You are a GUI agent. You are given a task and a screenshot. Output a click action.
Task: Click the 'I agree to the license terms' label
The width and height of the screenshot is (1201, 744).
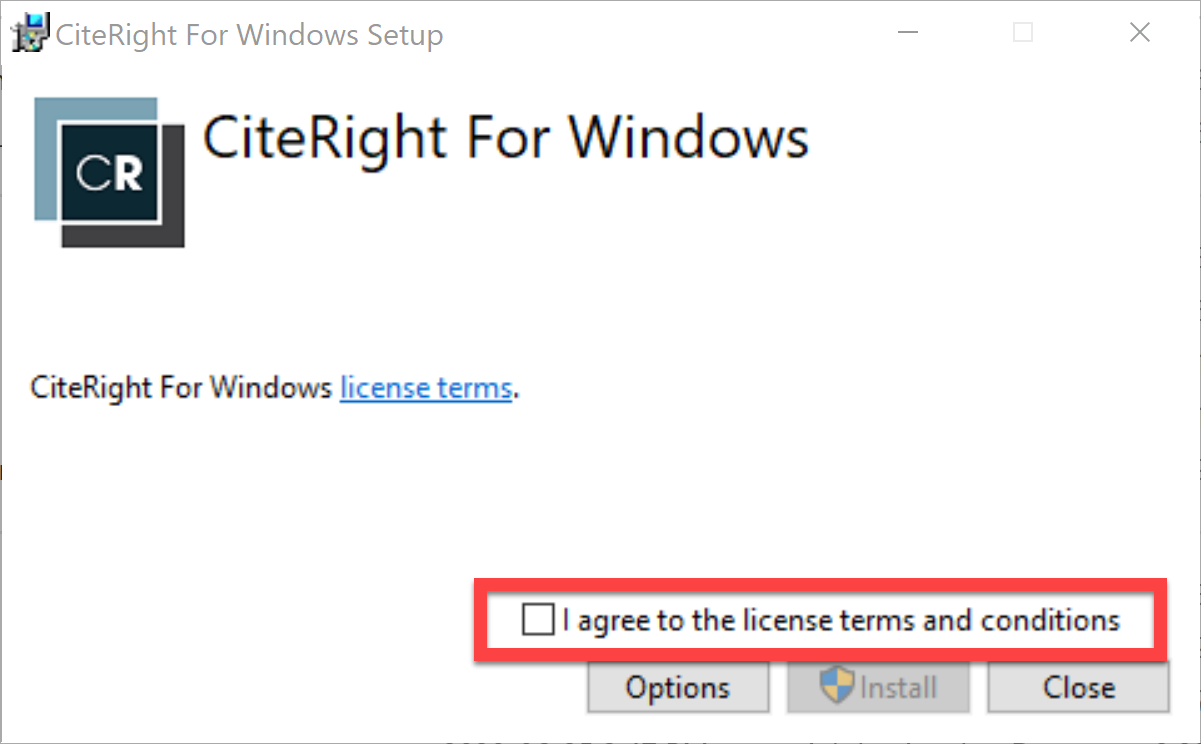841,620
